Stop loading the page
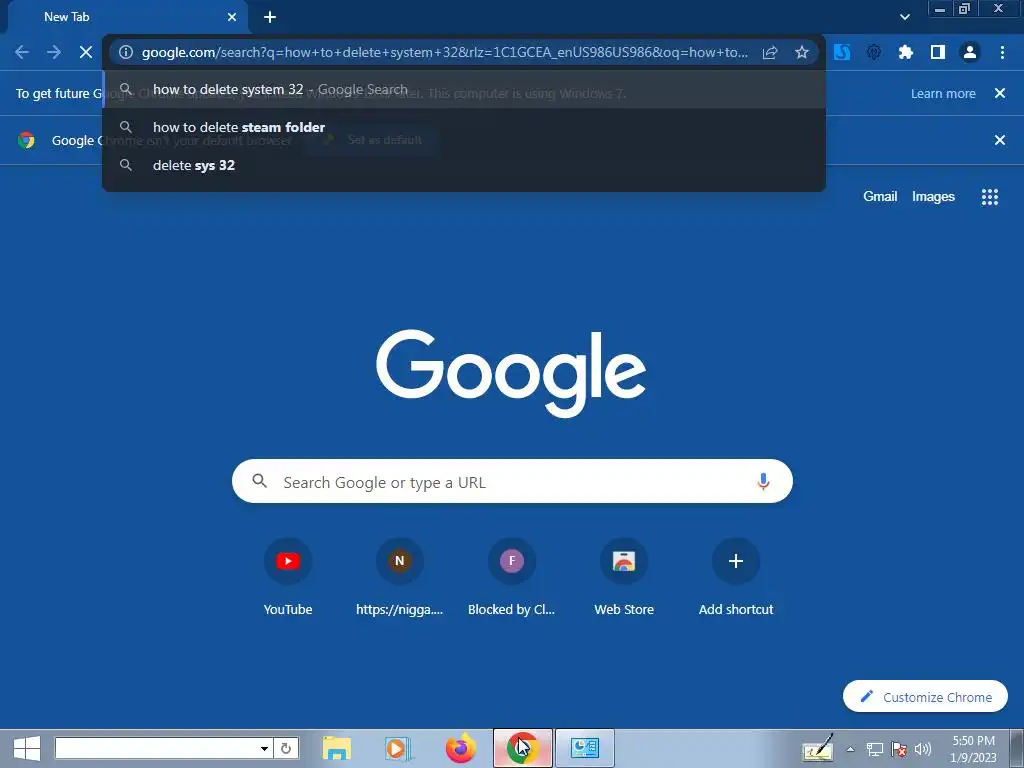Screen dimensions: 1024x768 point(86,52)
